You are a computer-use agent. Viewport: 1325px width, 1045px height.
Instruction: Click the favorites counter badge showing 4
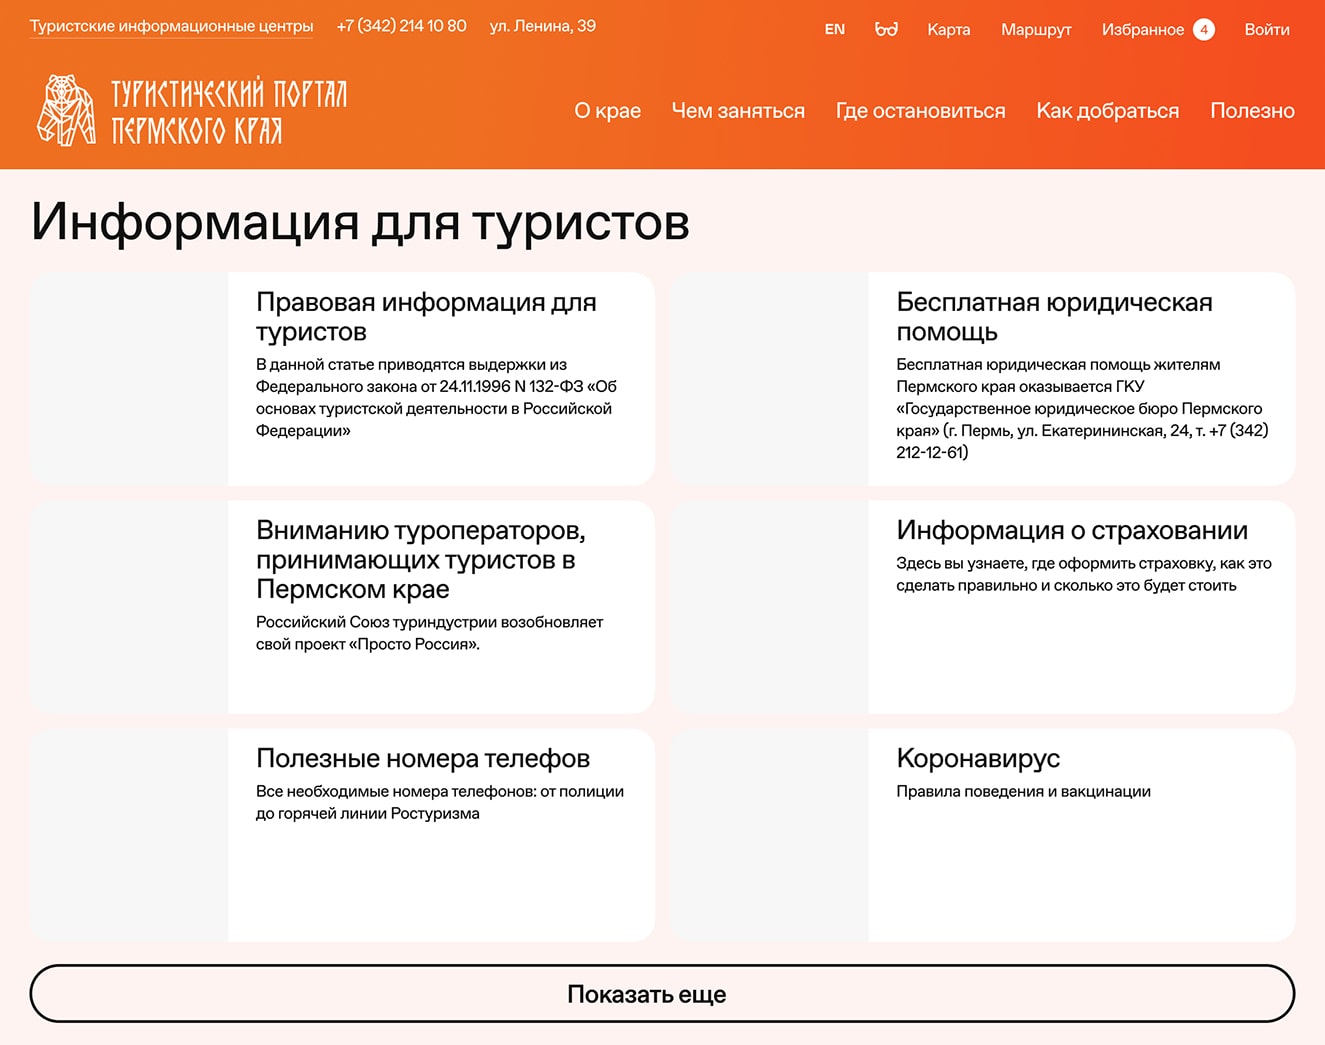(1204, 30)
